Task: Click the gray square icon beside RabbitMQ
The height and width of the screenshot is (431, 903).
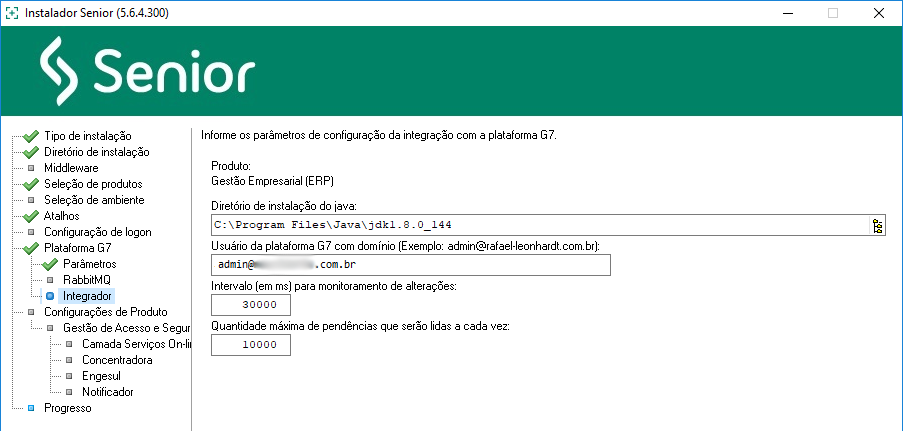Action: 50,280
